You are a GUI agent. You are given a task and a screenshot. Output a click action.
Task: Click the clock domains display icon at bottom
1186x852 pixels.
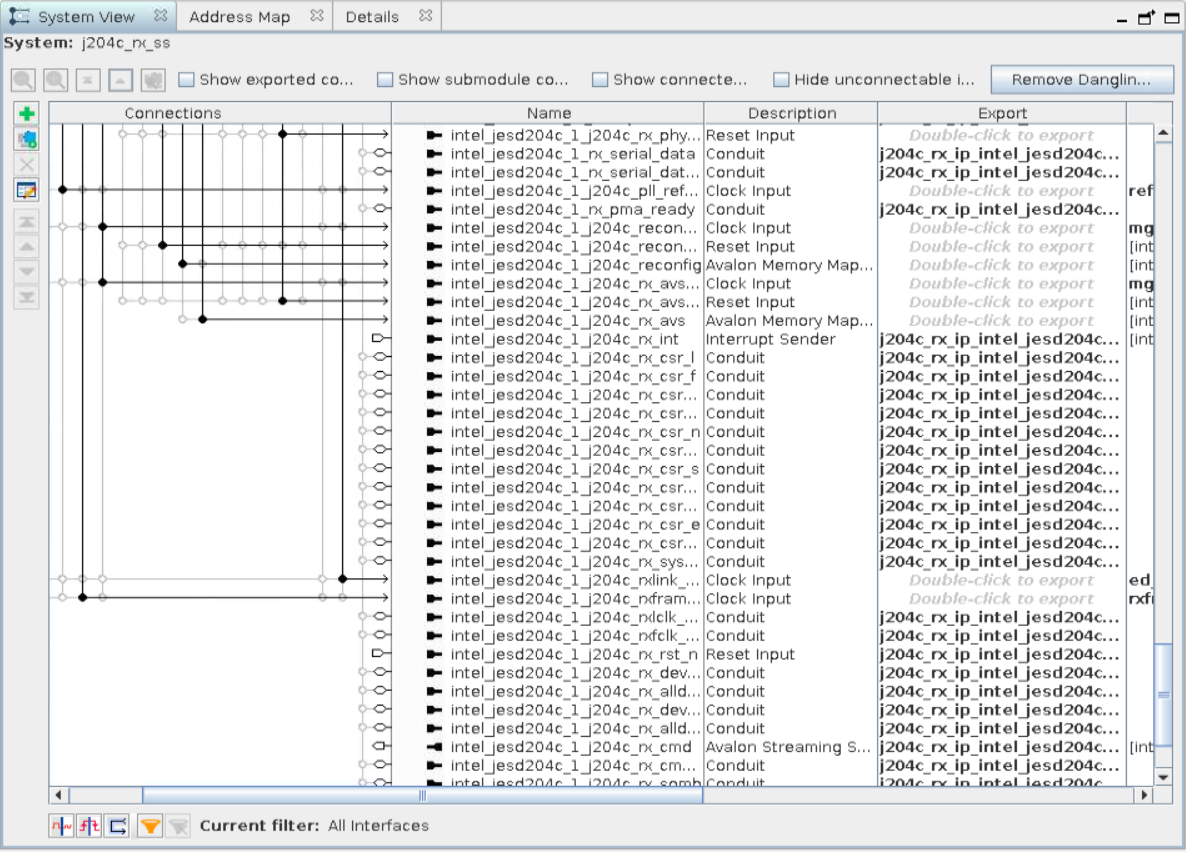click(x=62, y=826)
